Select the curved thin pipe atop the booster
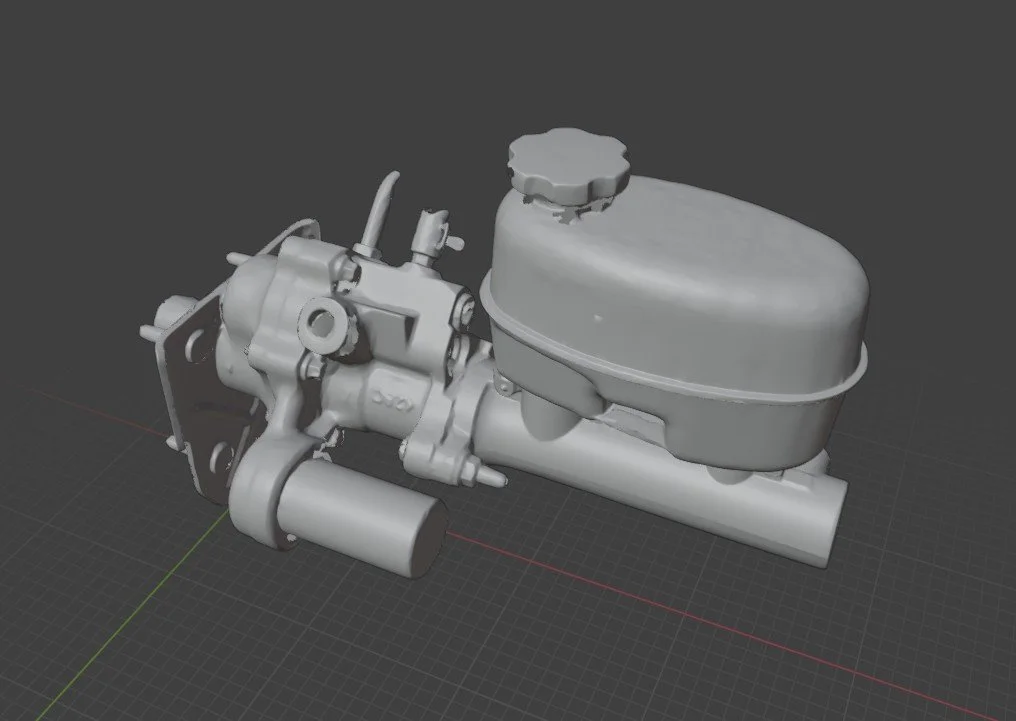Screen dimensions: 1016x721 pos(378,214)
